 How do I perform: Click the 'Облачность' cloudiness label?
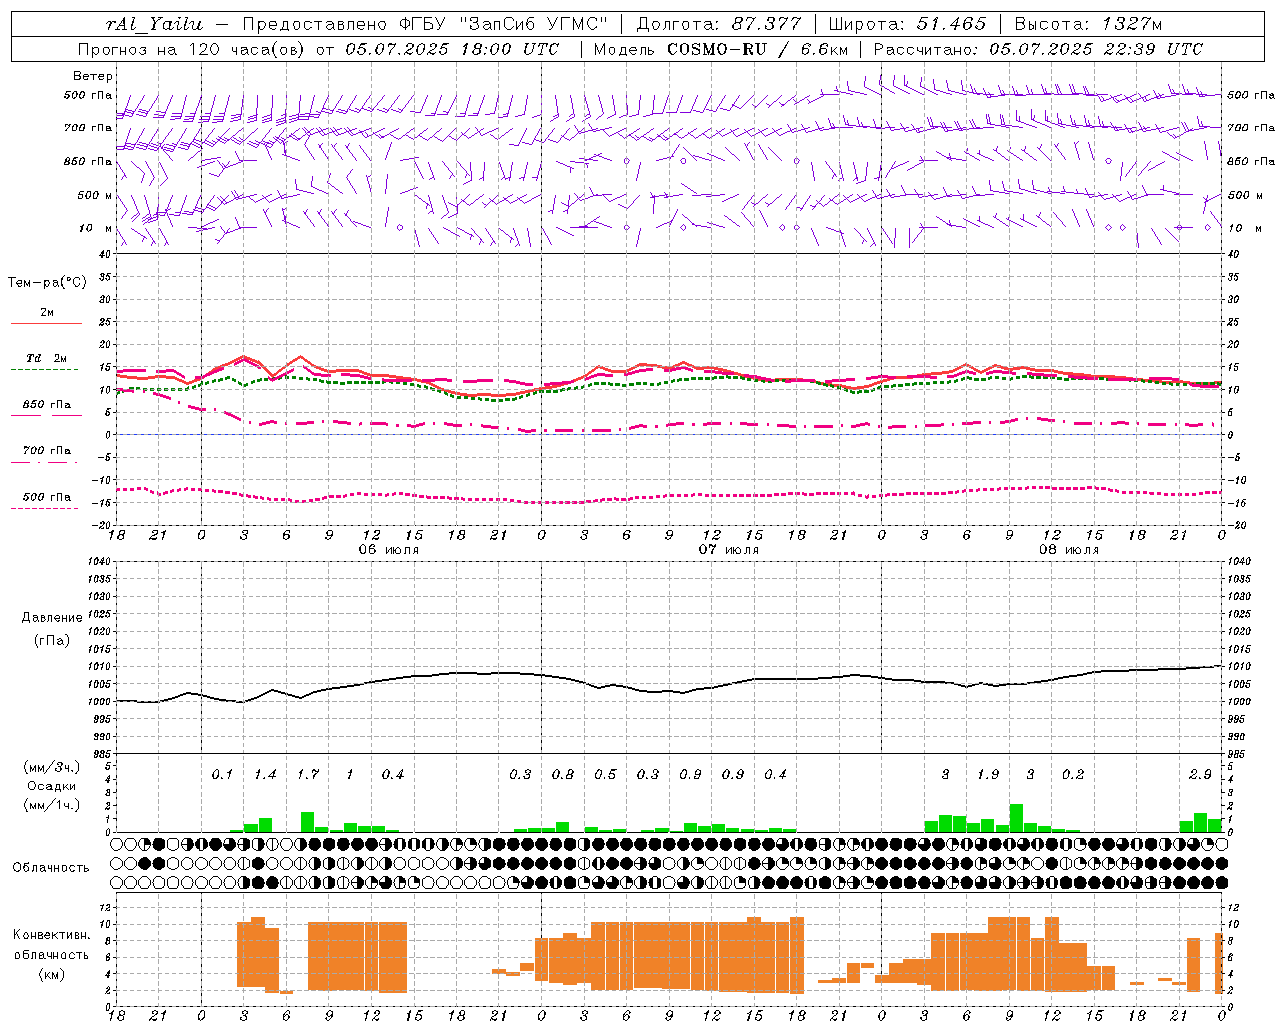tap(51, 868)
